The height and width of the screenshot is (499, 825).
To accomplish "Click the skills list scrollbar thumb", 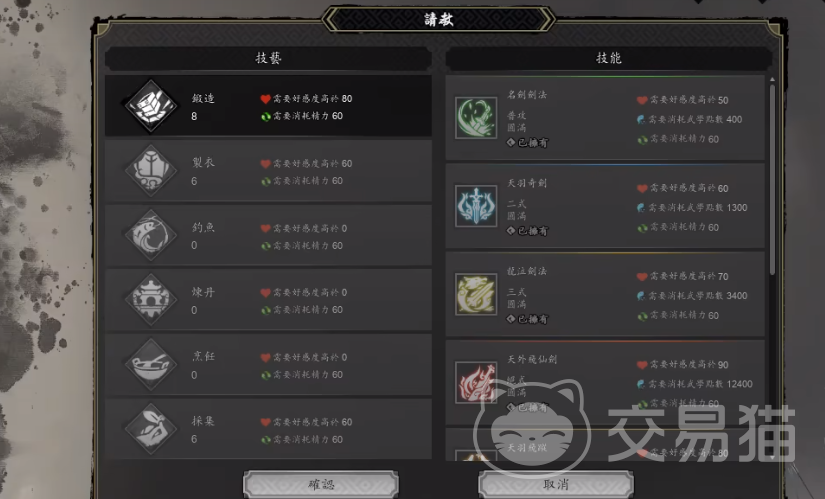I will [x=772, y=179].
